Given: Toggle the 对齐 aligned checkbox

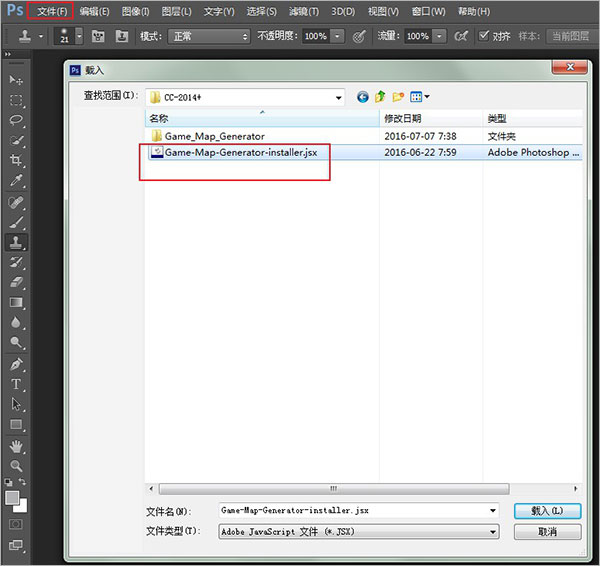Looking at the screenshot, I should point(484,36).
